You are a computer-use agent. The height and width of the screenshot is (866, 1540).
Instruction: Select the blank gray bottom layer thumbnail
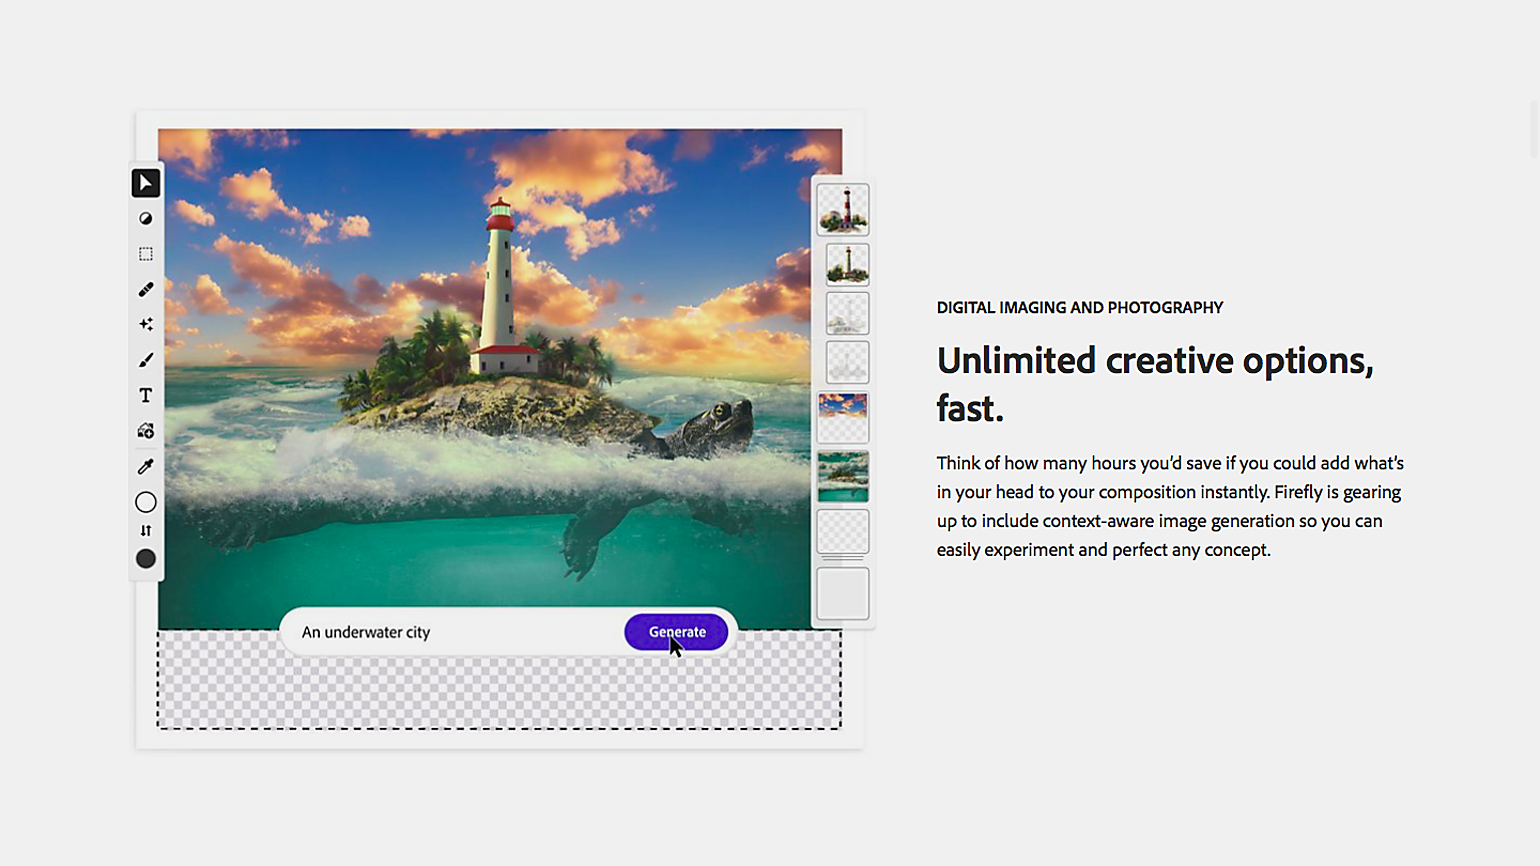[x=843, y=594]
